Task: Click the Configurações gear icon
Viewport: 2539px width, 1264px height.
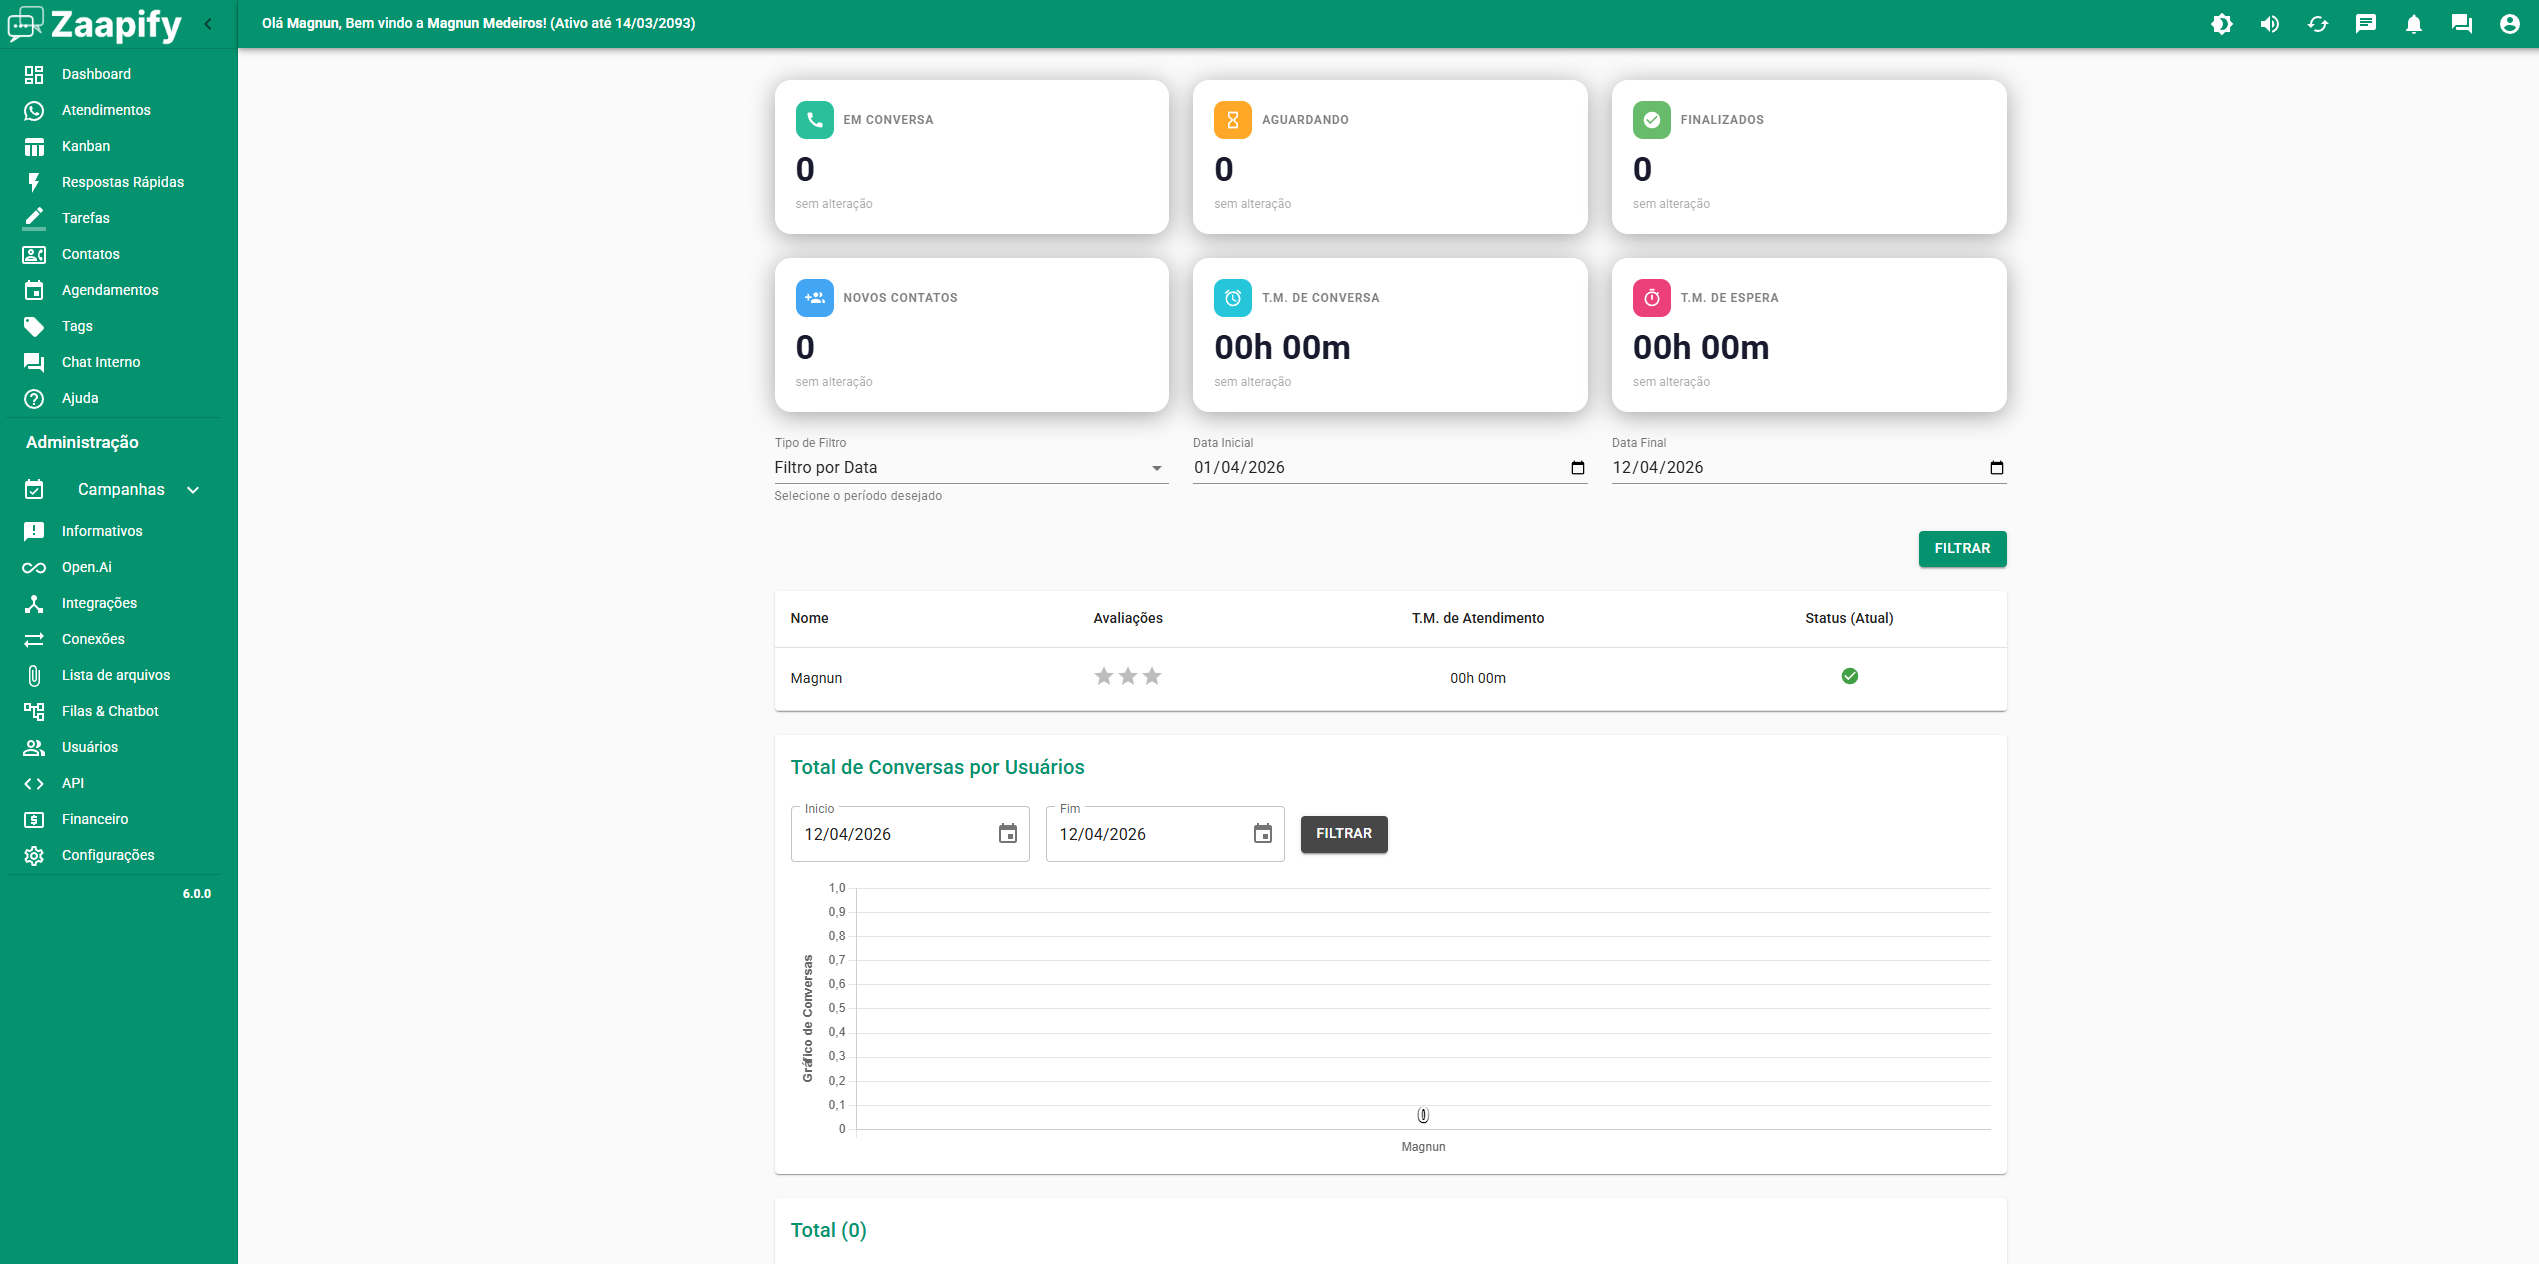Action: click(x=34, y=855)
